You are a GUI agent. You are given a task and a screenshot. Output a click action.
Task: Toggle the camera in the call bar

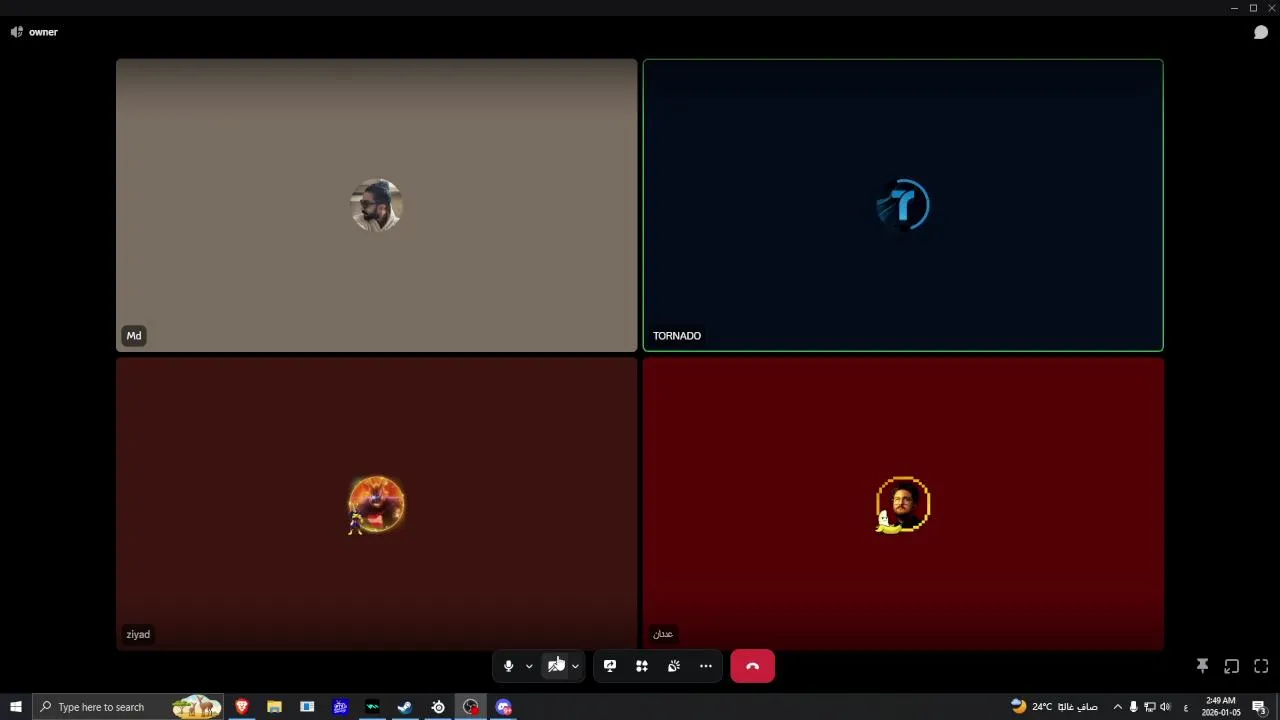555,666
